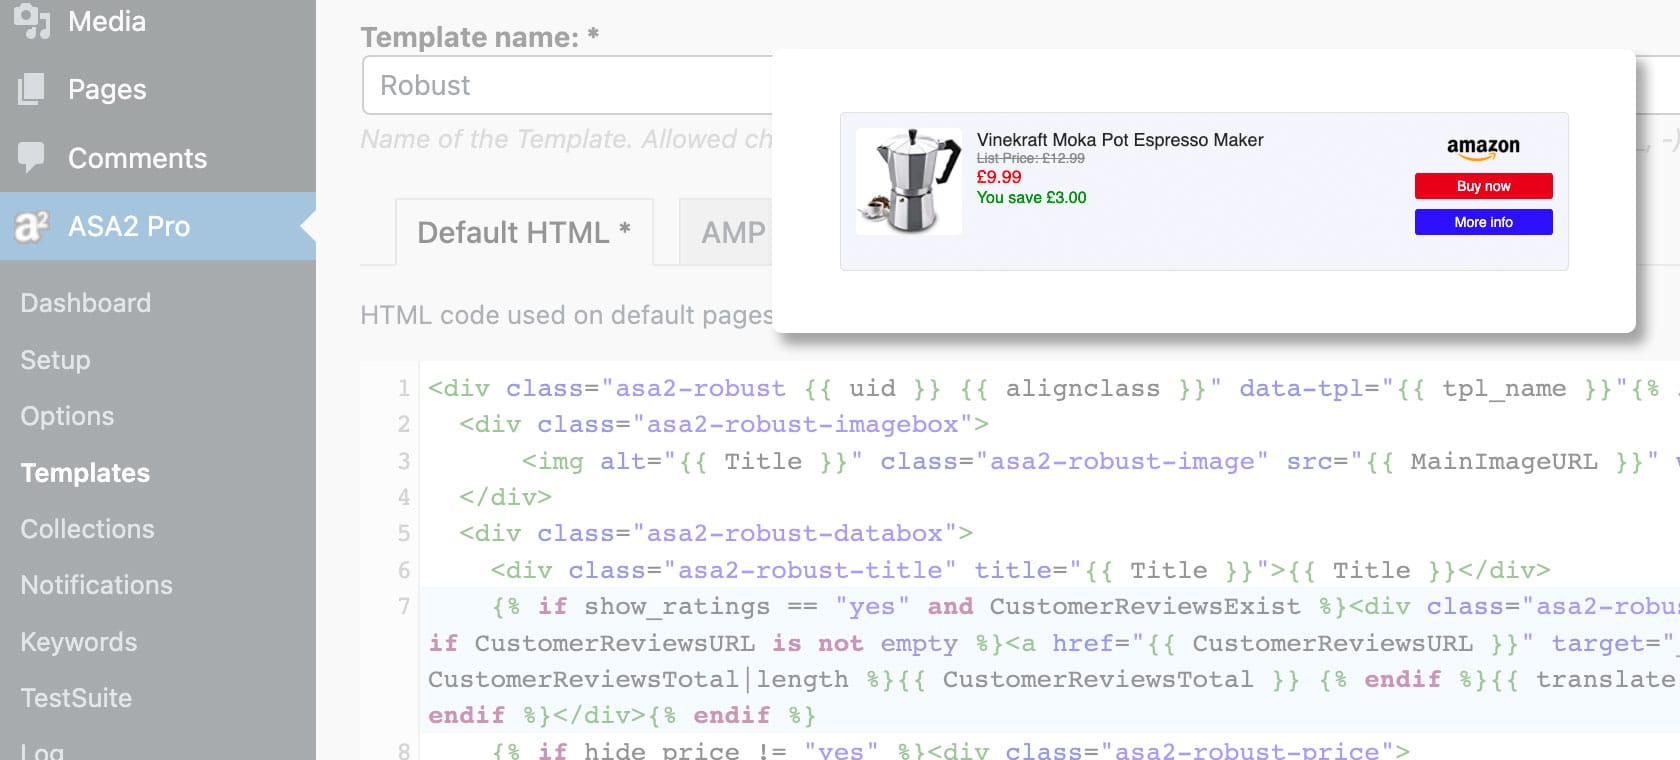
Task: Click the Vinekraft Moka Pot product title
Action: click(1120, 140)
